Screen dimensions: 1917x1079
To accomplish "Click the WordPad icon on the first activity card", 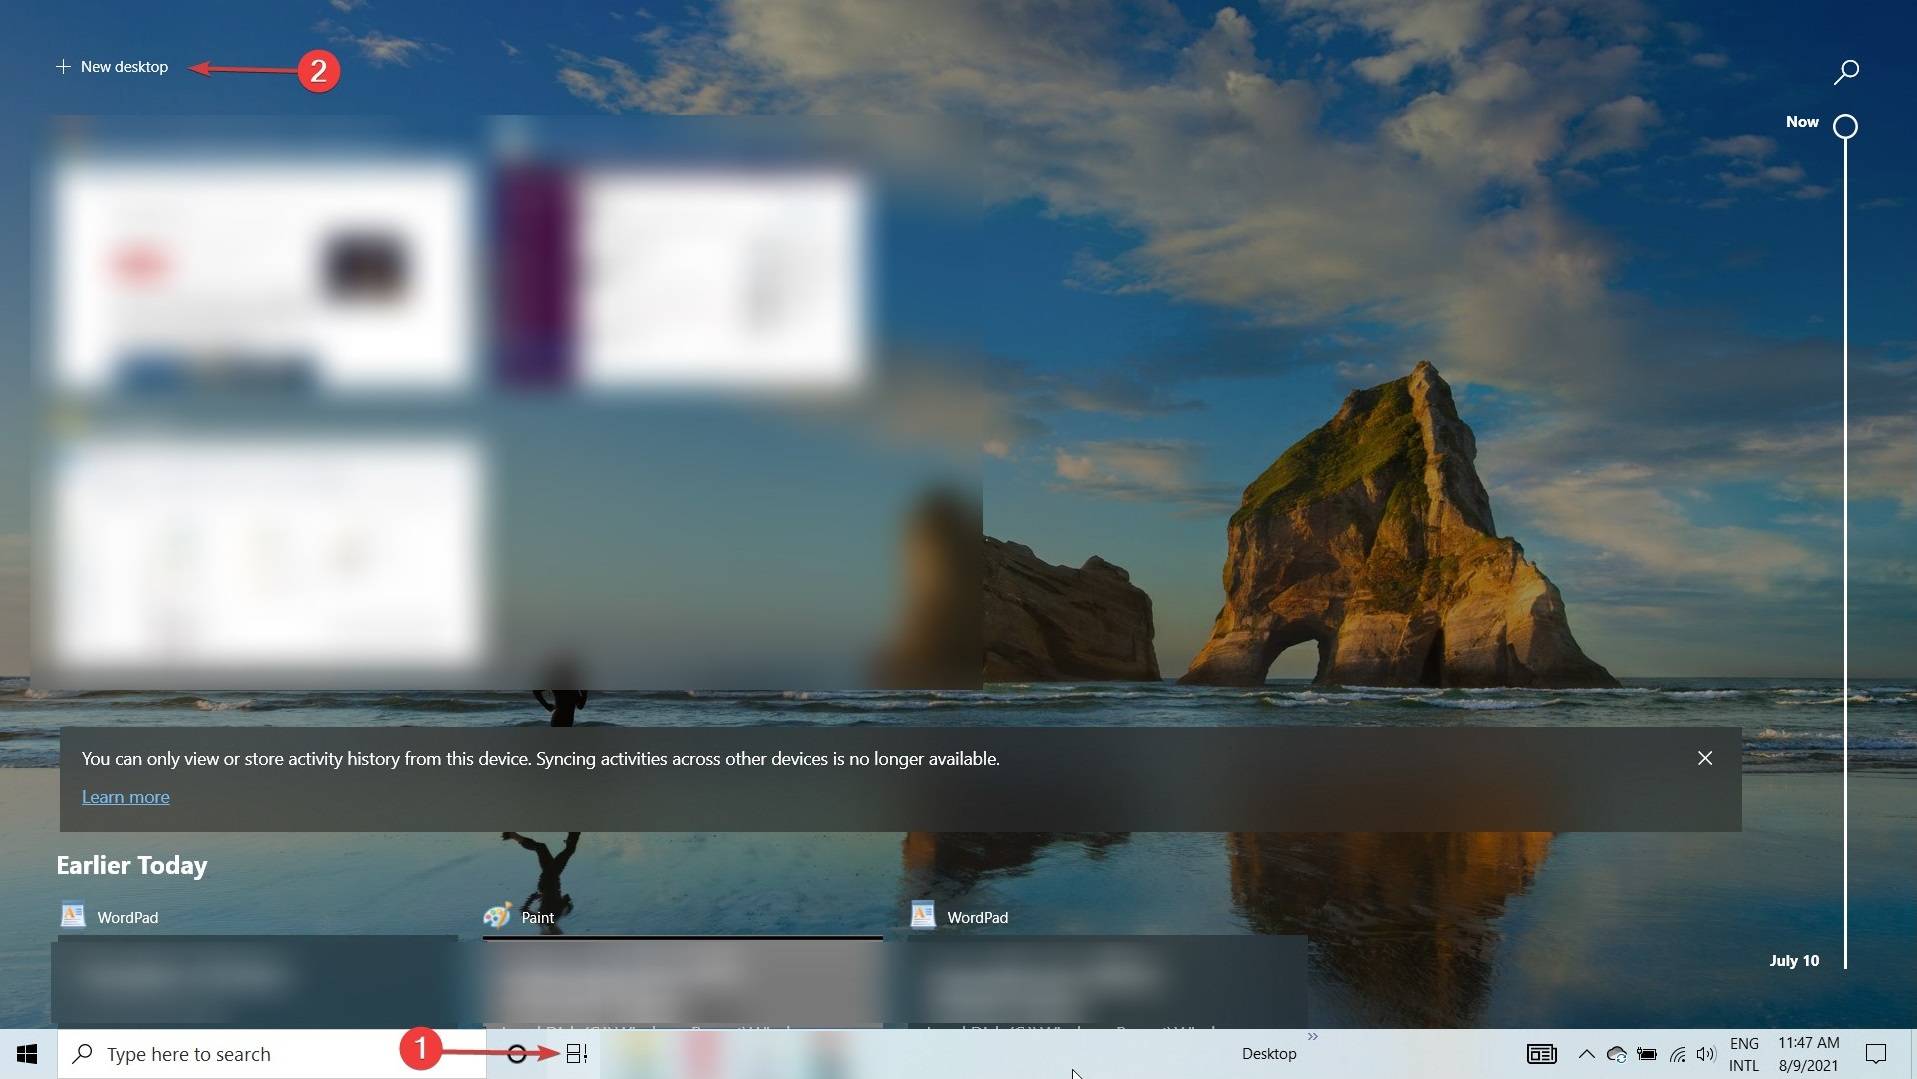I will (x=71, y=915).
